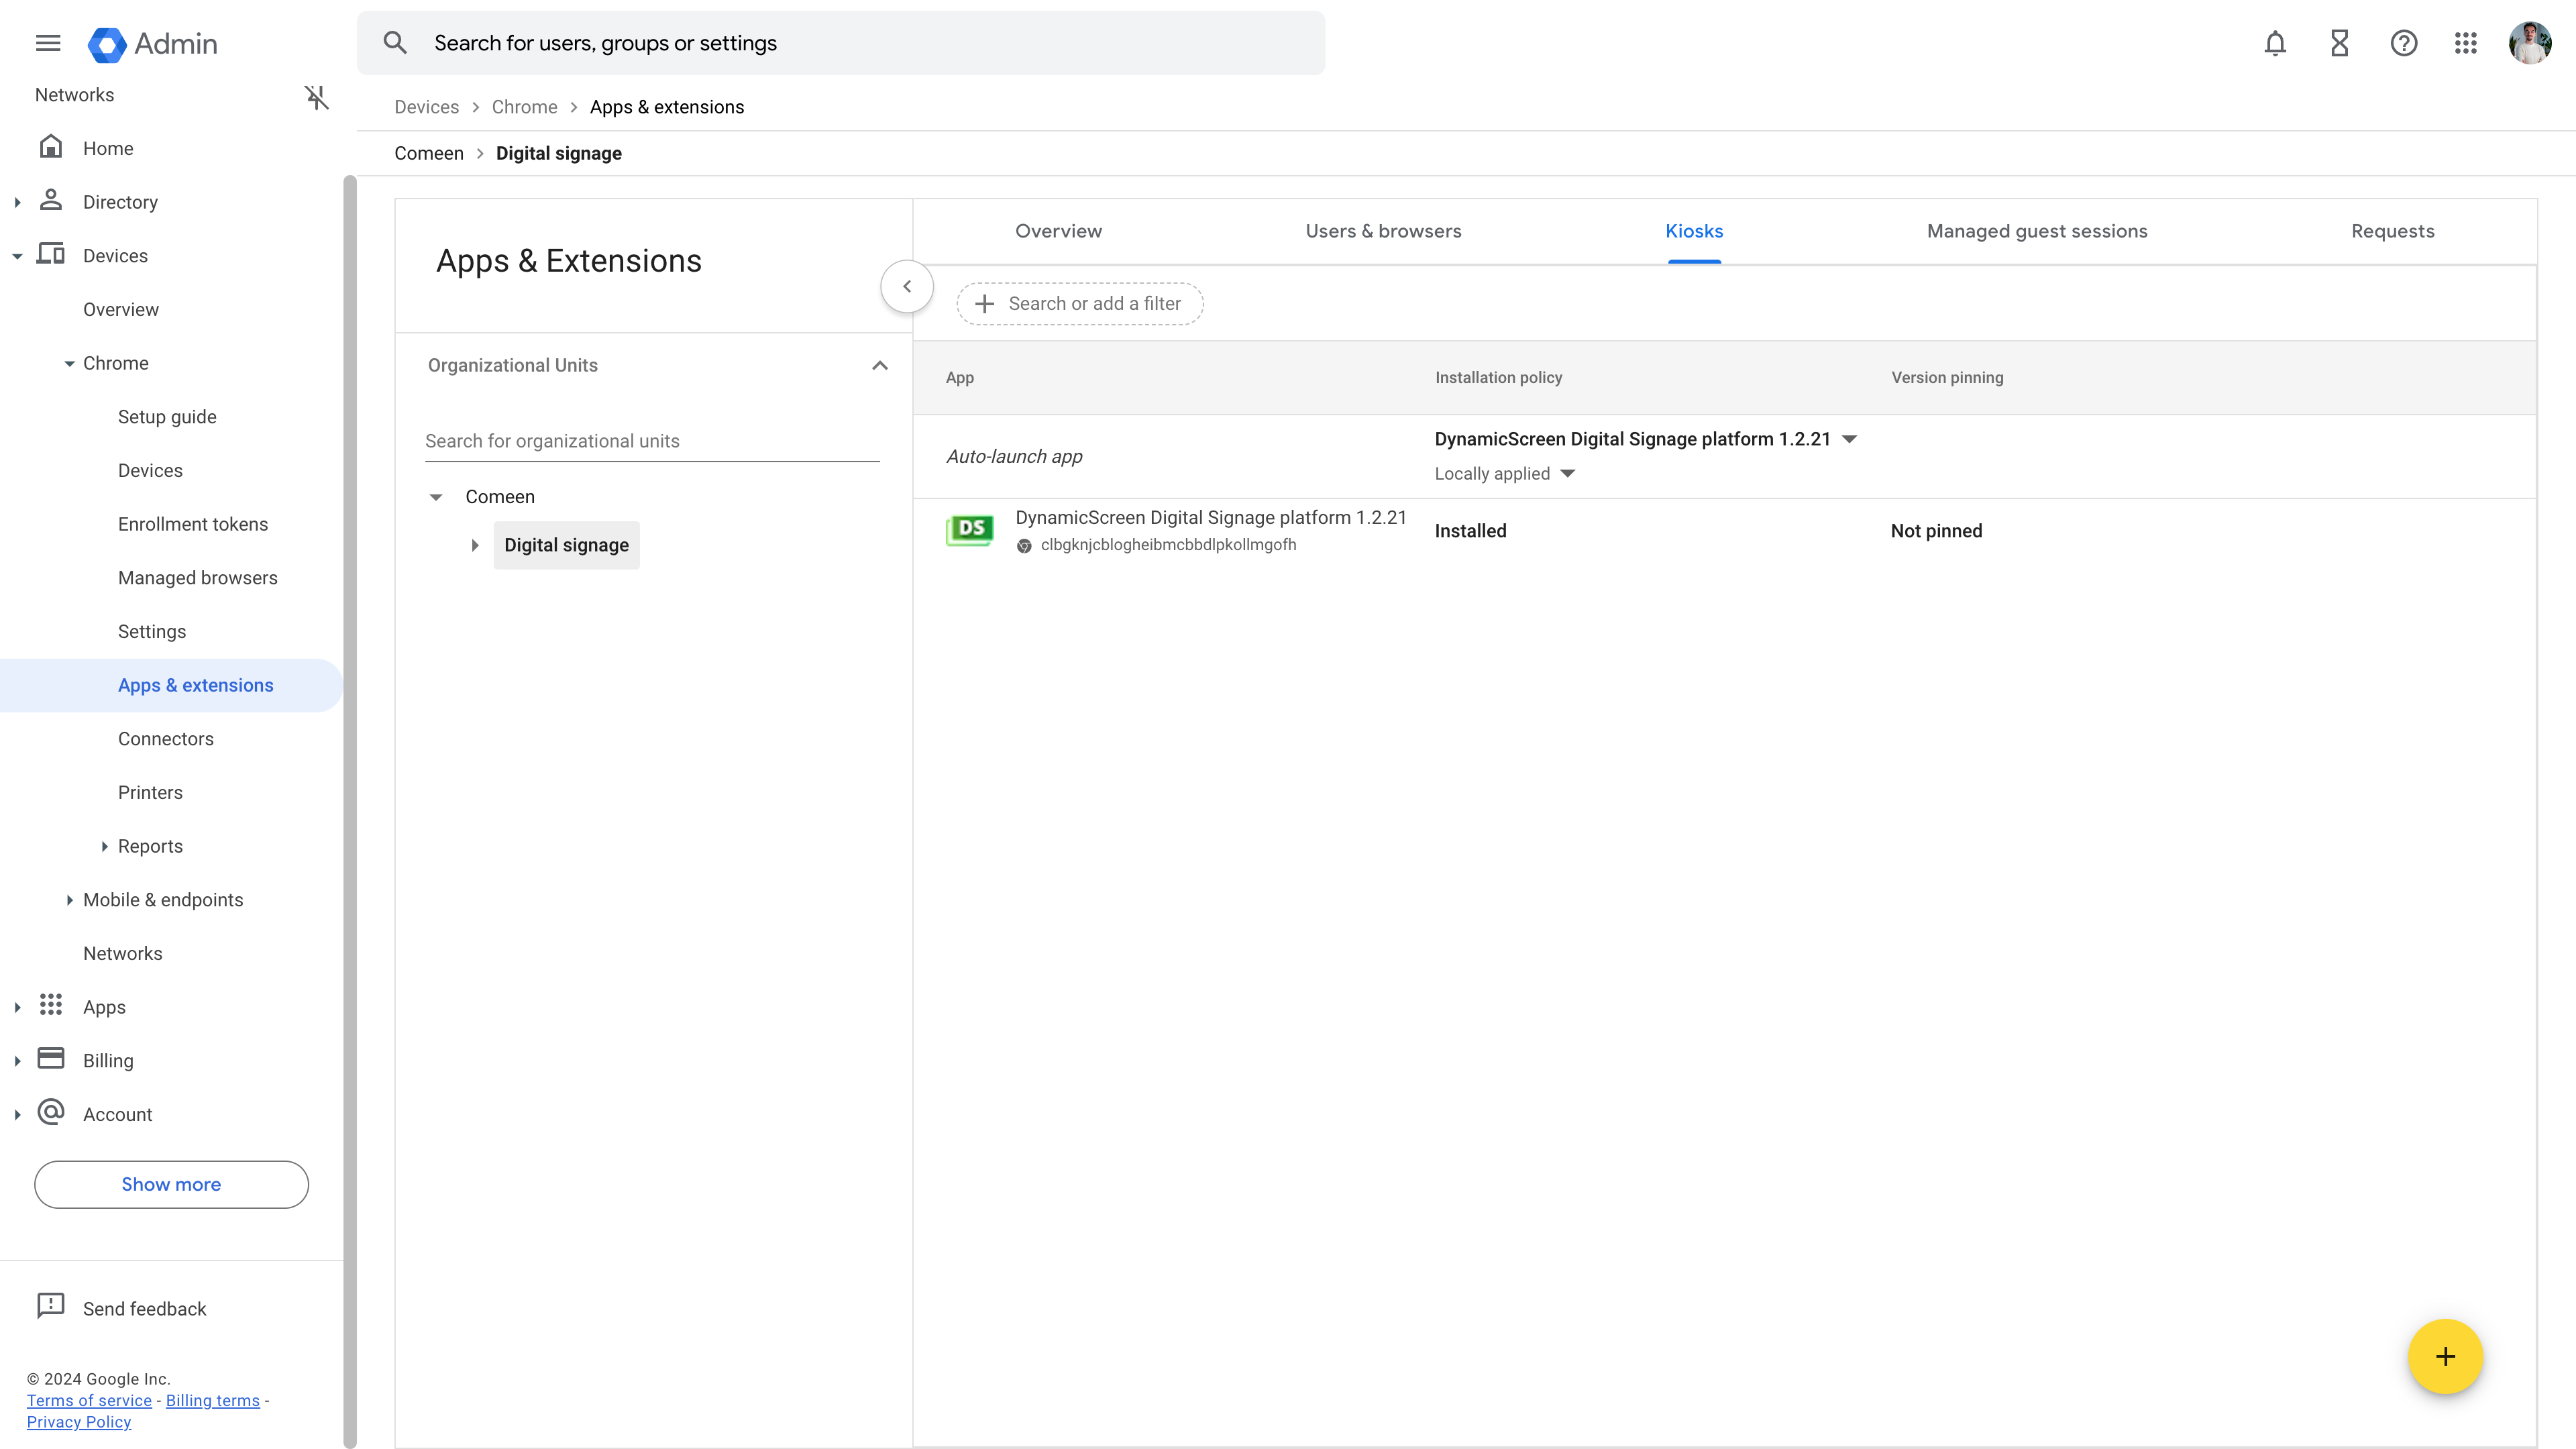Open Setup guide in sidebar

[x=167, y=417]
